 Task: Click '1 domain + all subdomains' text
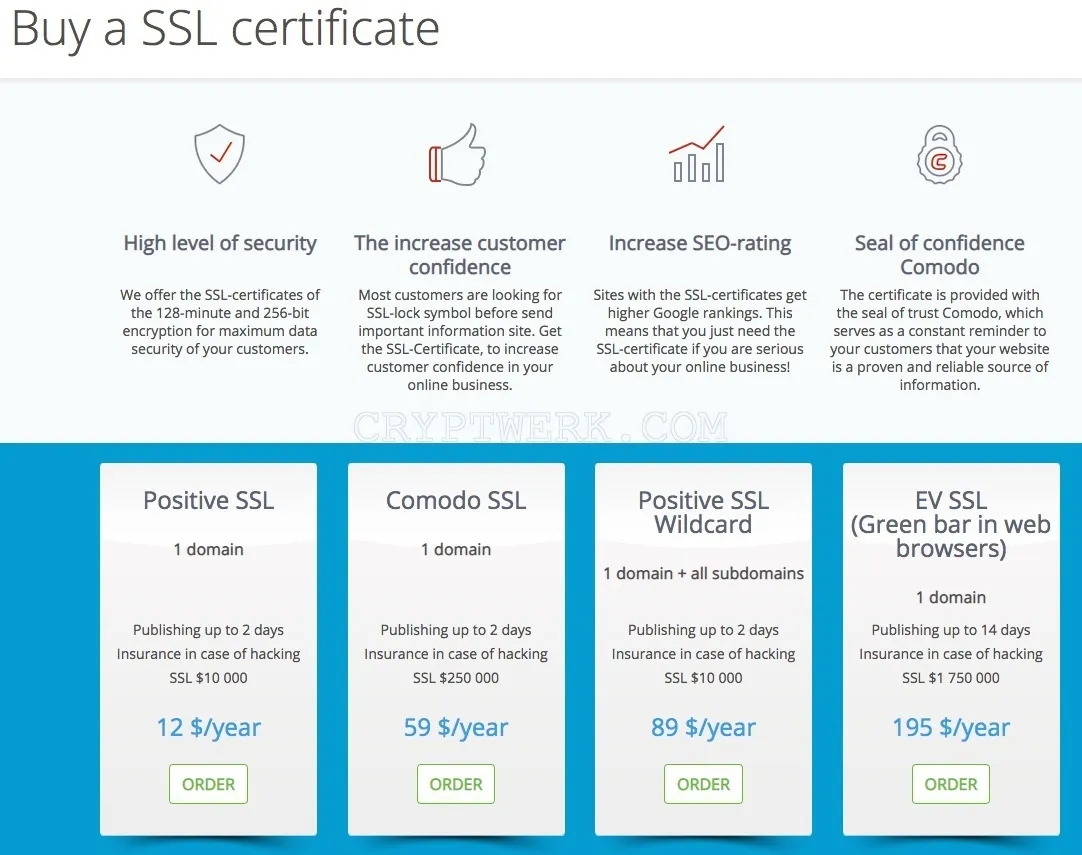click(x=703, y=573)
